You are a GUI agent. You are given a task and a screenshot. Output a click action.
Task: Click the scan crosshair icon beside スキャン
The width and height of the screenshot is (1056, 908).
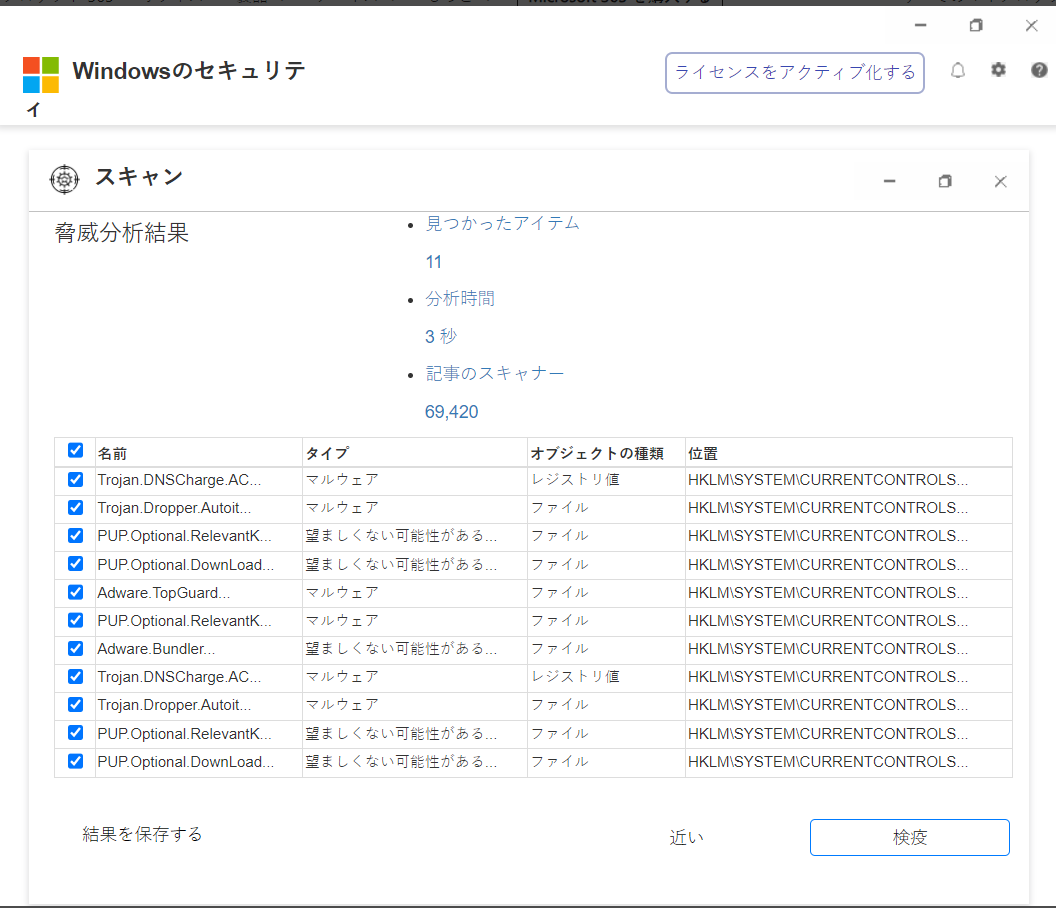tap(64, 179)
